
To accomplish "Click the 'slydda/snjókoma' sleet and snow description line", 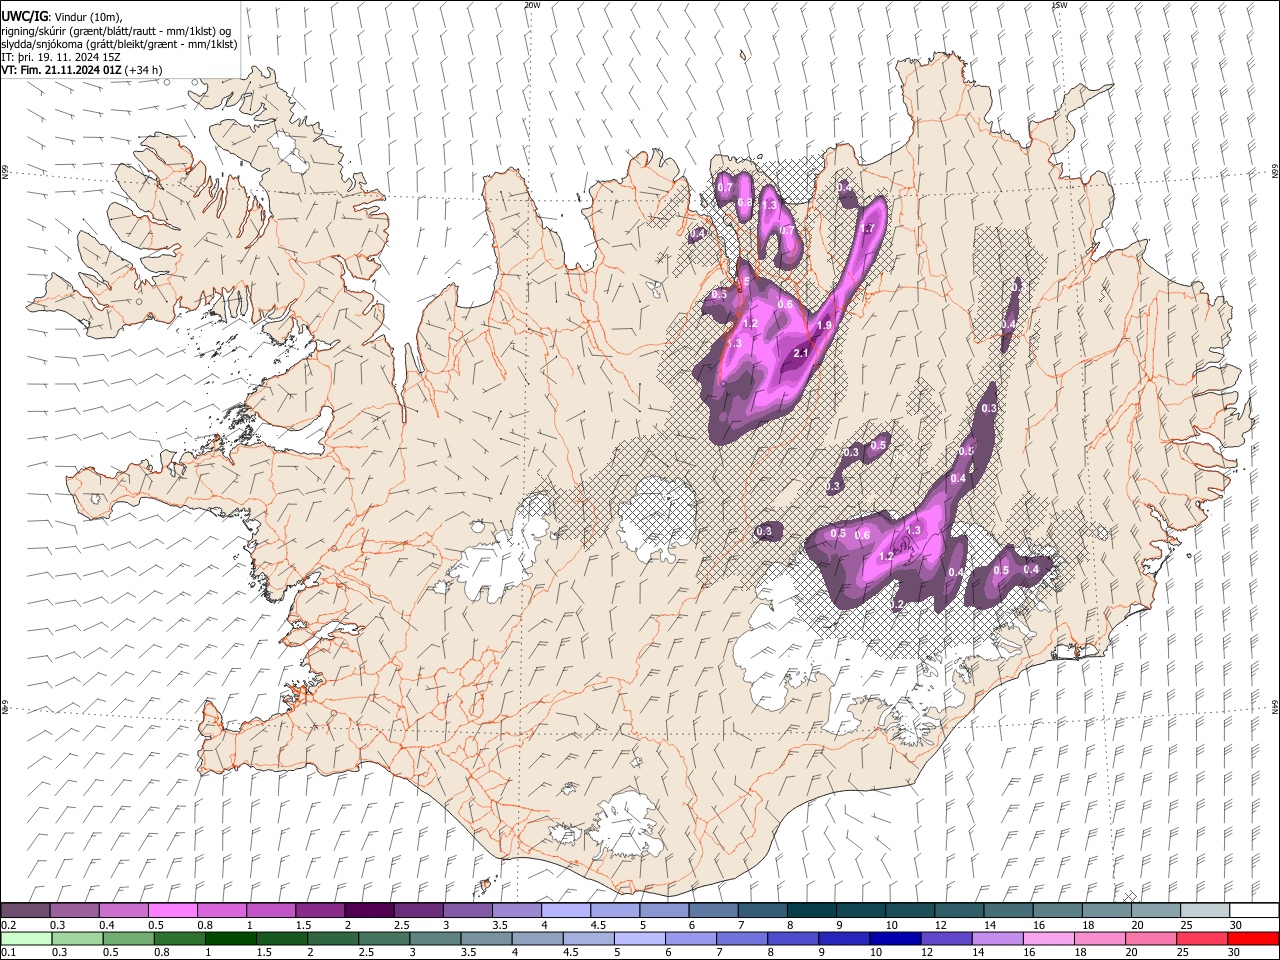I will 119,44.
